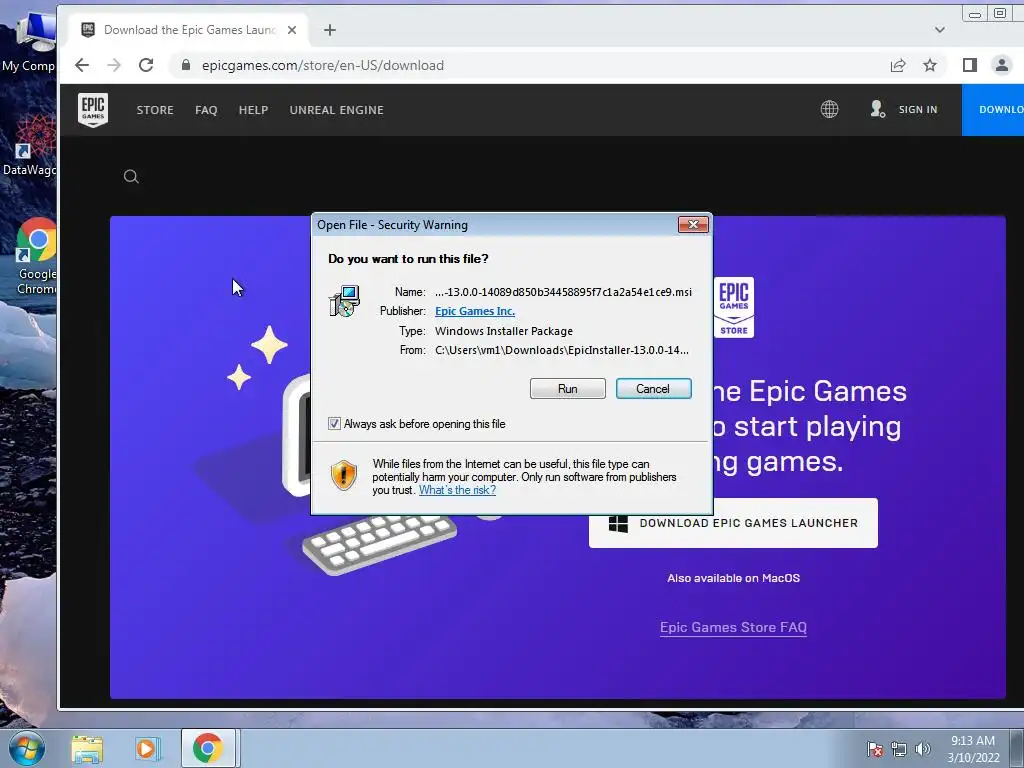This screenshot has height=768, width=1024.
Task: Reload the Epic Games page
Action: pyautogui.click(x=146, y=65)
